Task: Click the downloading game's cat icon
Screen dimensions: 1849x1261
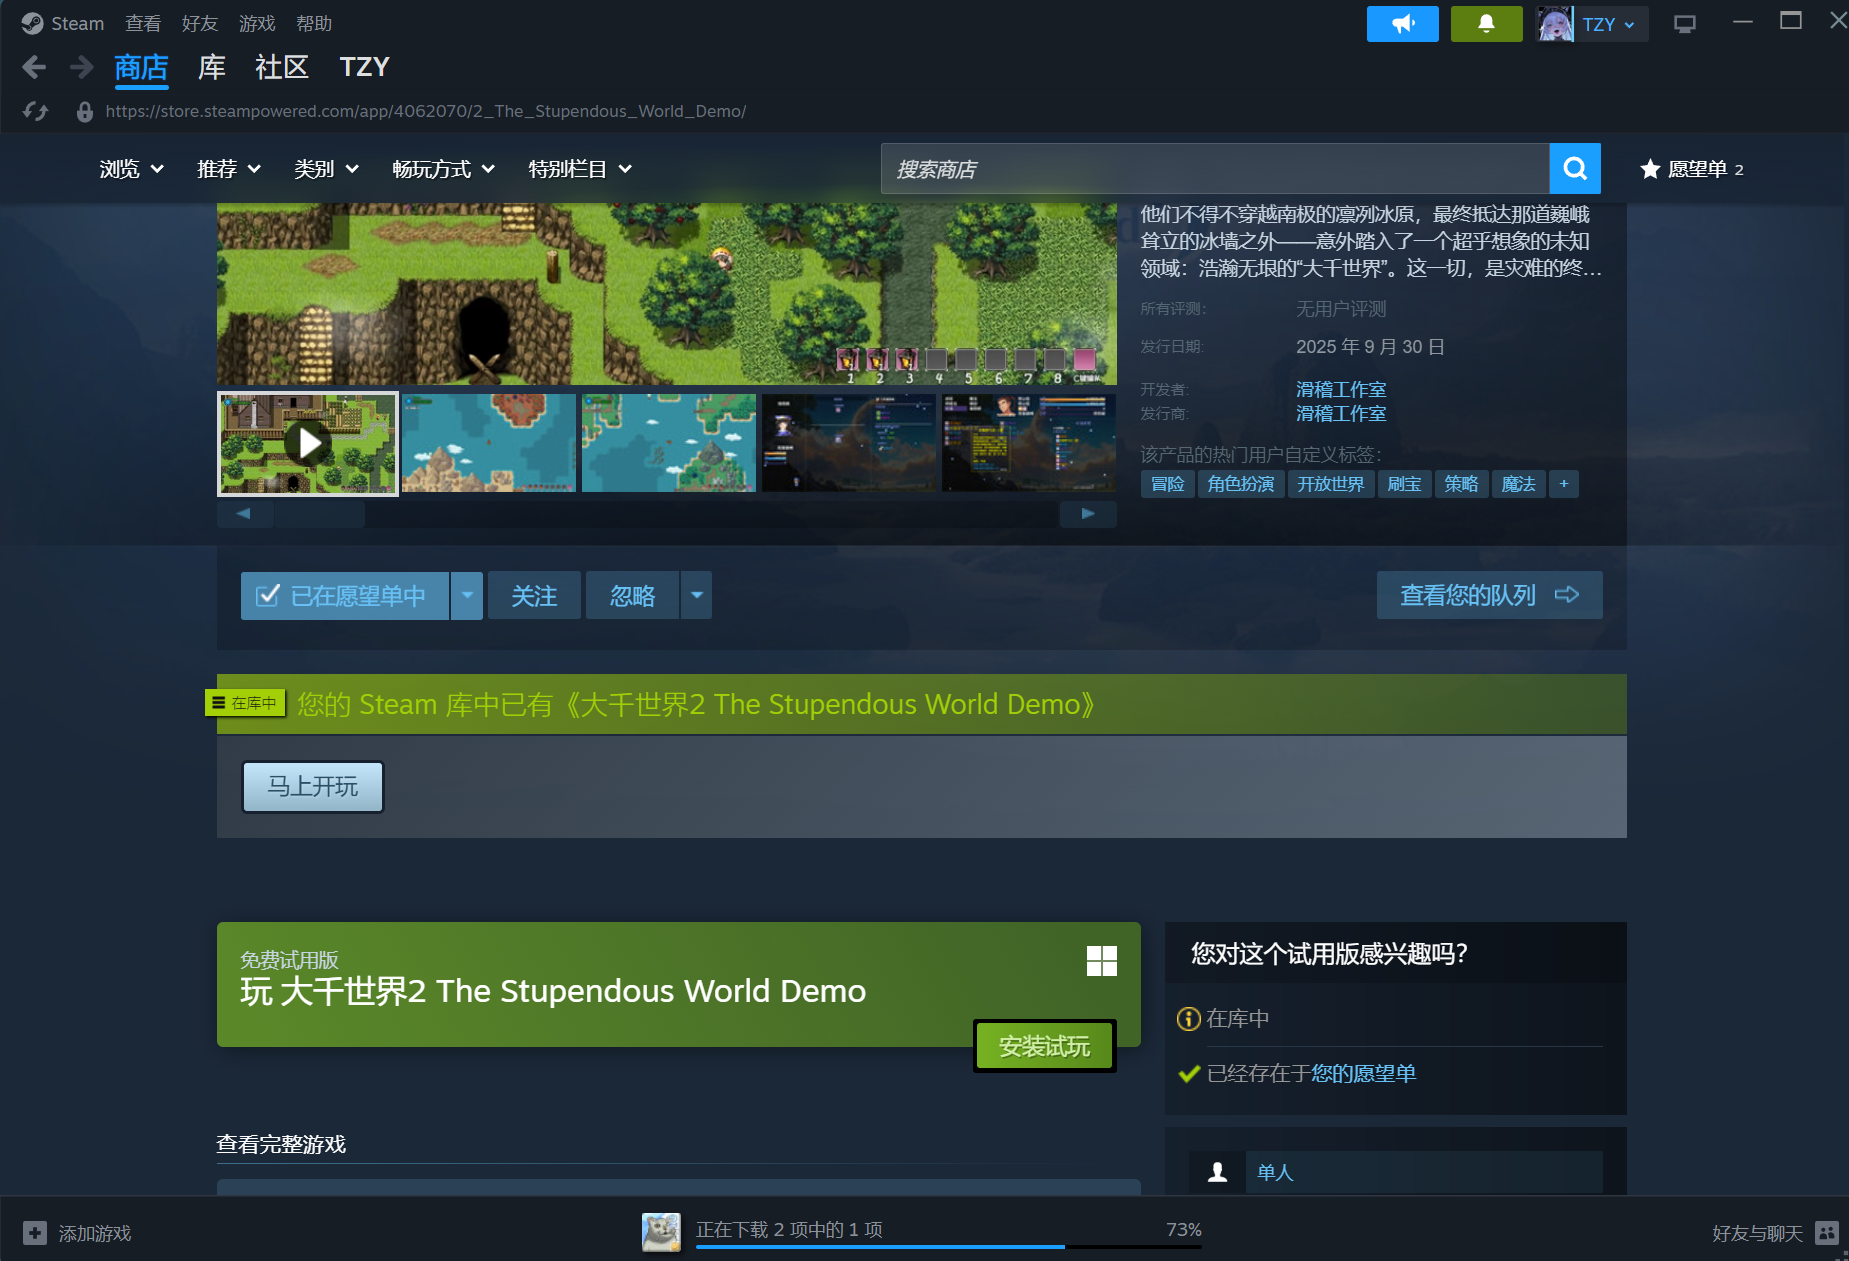Action: click(661, 1232)
